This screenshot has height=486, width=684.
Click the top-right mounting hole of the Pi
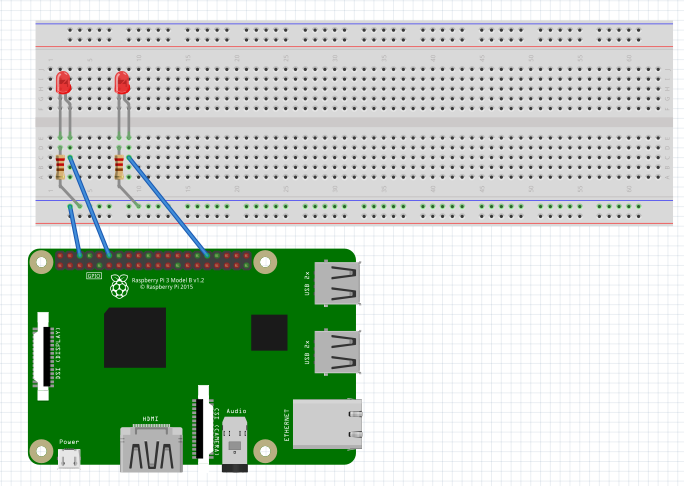[x=265, y=262]
